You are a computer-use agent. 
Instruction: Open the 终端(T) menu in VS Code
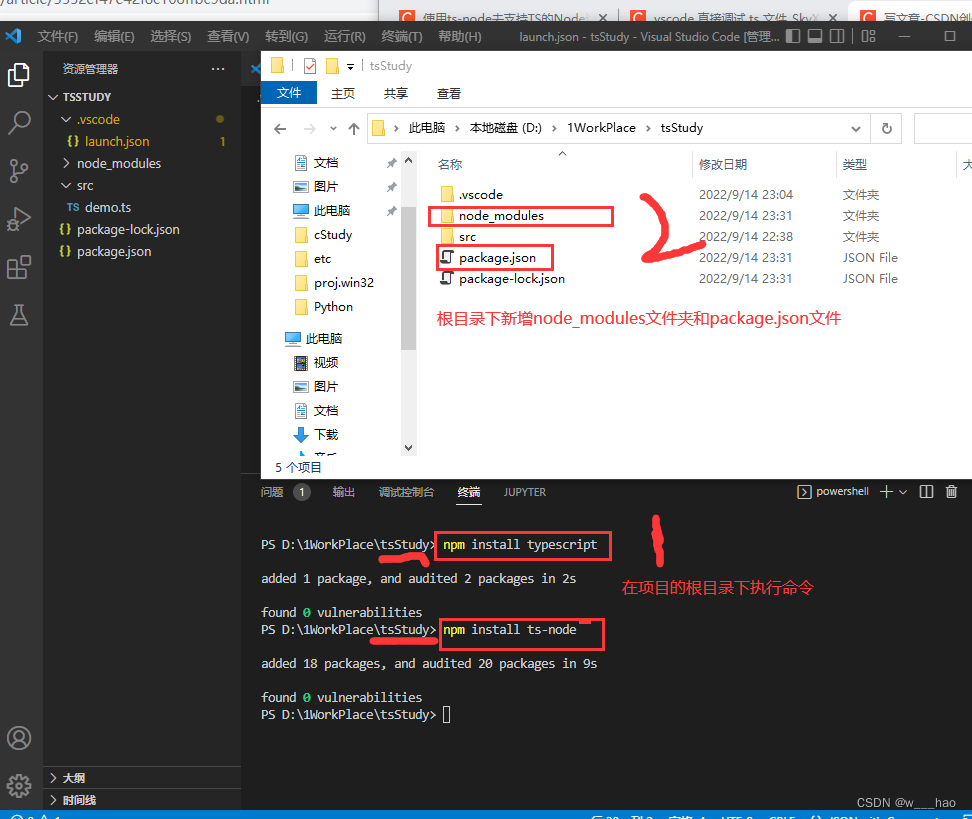point(402,36)
